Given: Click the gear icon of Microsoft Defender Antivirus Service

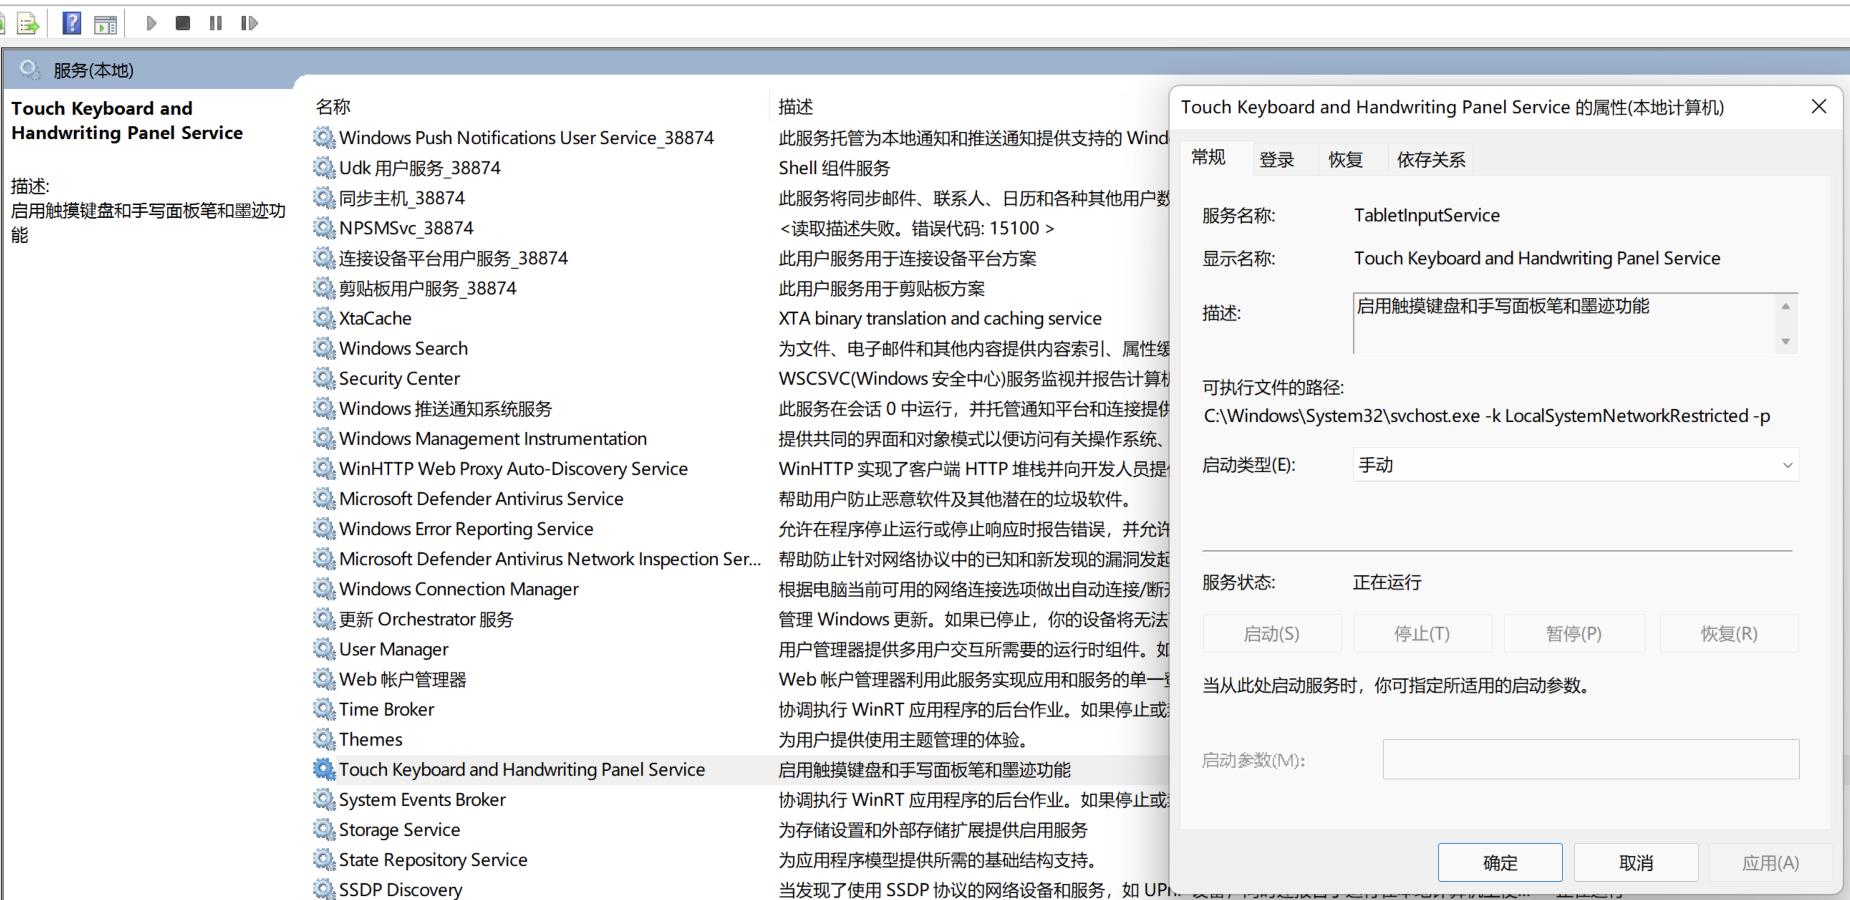Looking at the screenshot, I should pos(324,497).
